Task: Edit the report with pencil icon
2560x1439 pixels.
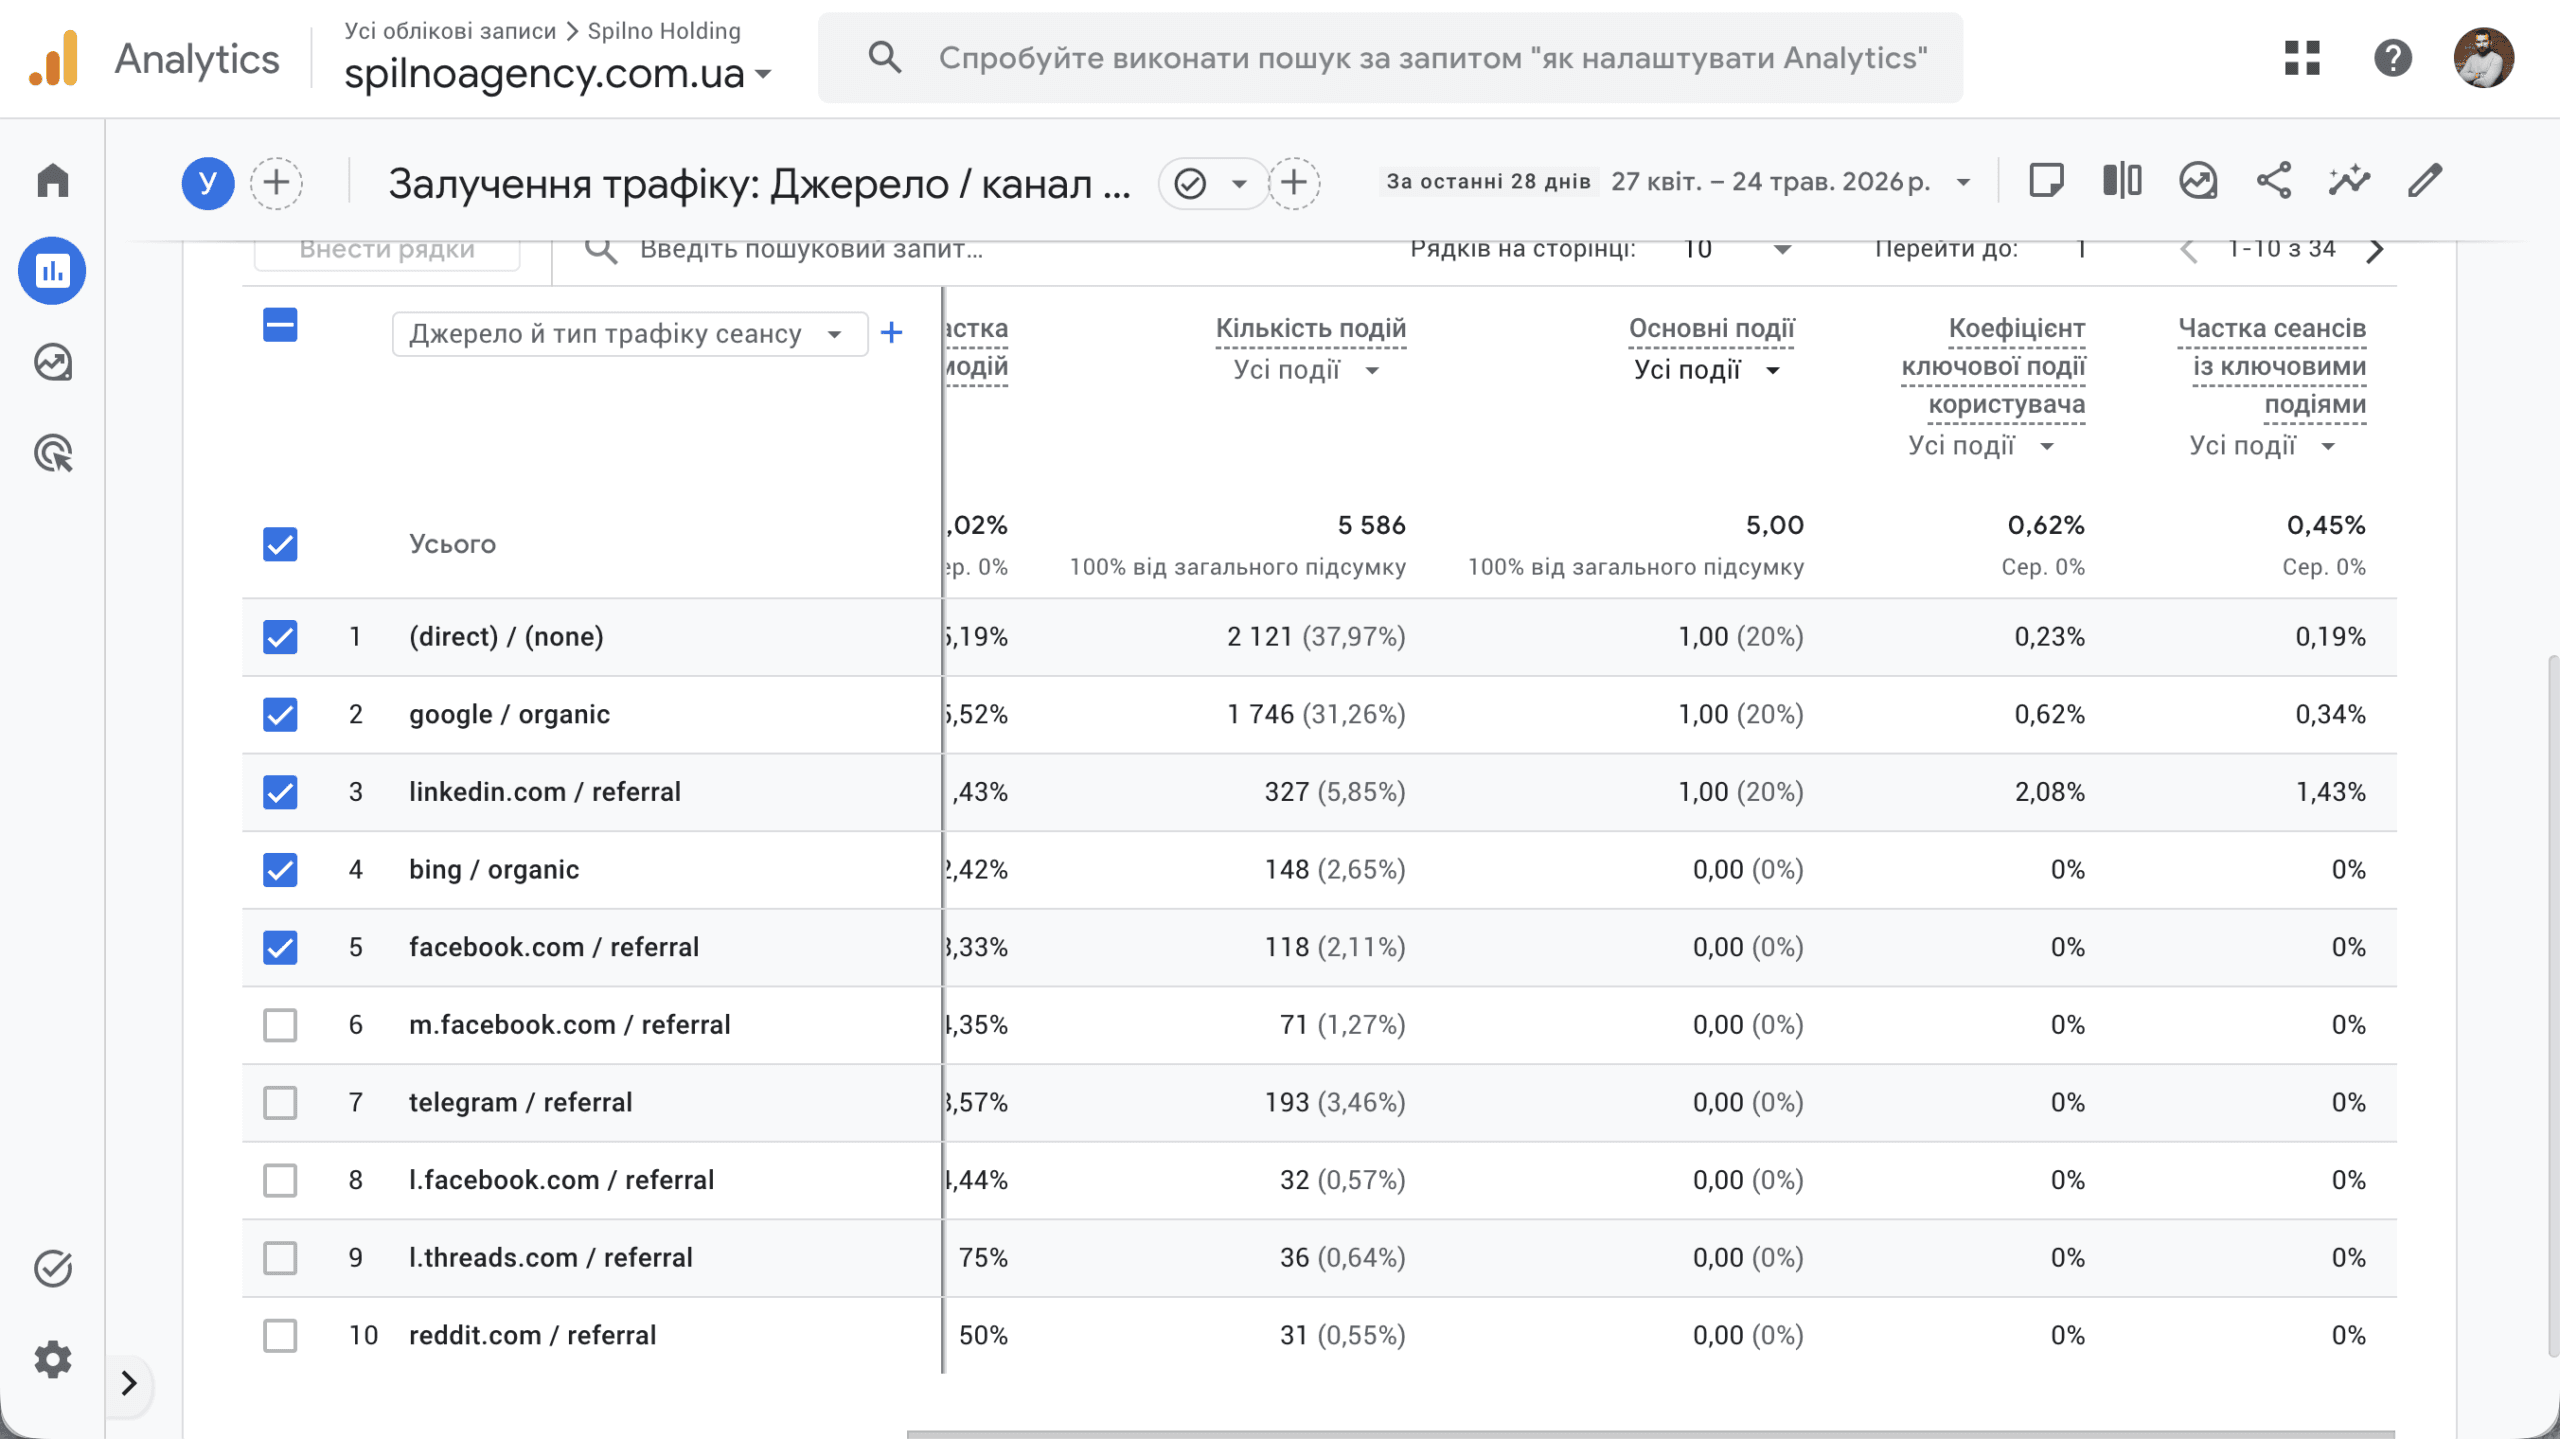Action: pyautogui.click(x=2425, y=181)
